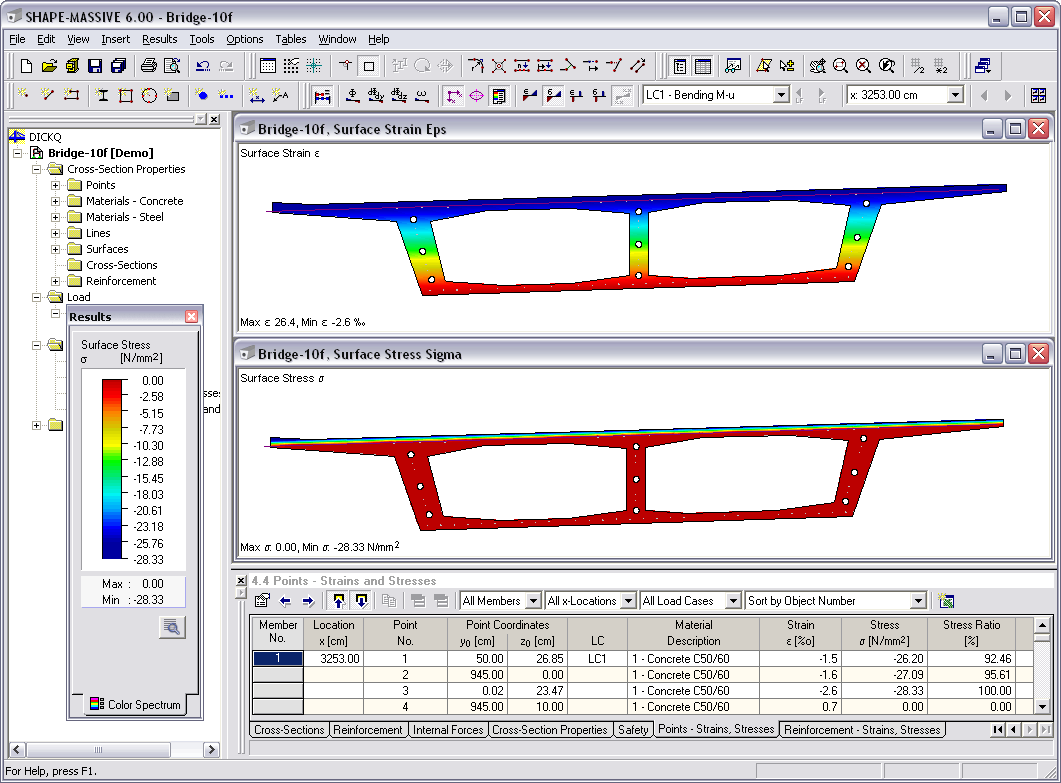
Task: Expand the Reinforcement tree node
Action: (55, 282)
